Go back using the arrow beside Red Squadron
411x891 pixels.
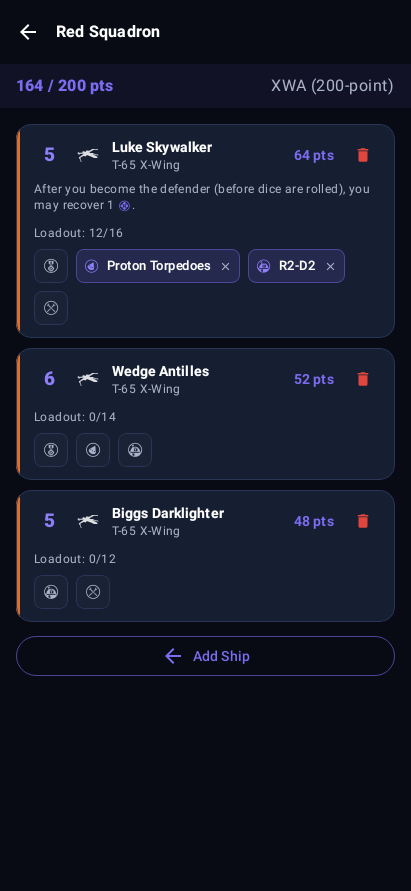[28, 32]
